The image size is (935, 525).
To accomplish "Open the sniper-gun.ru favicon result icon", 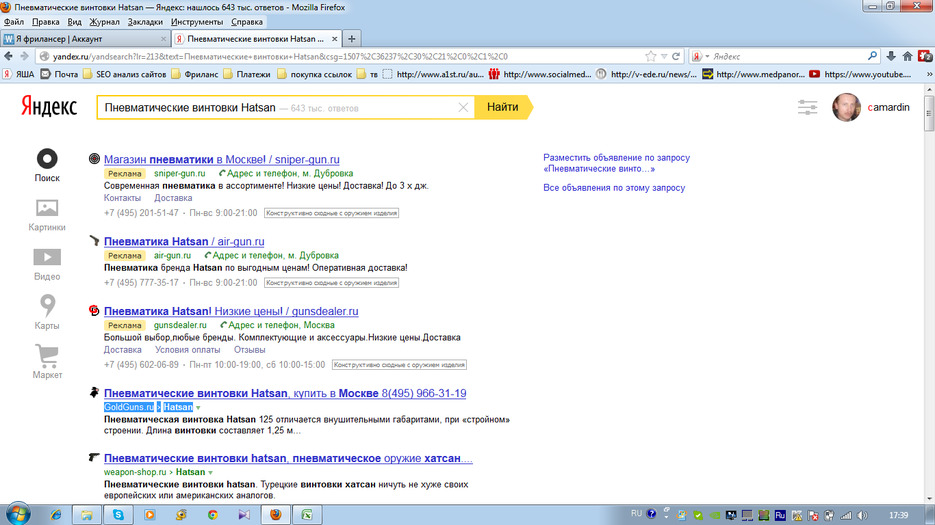I will click(94, 159).
